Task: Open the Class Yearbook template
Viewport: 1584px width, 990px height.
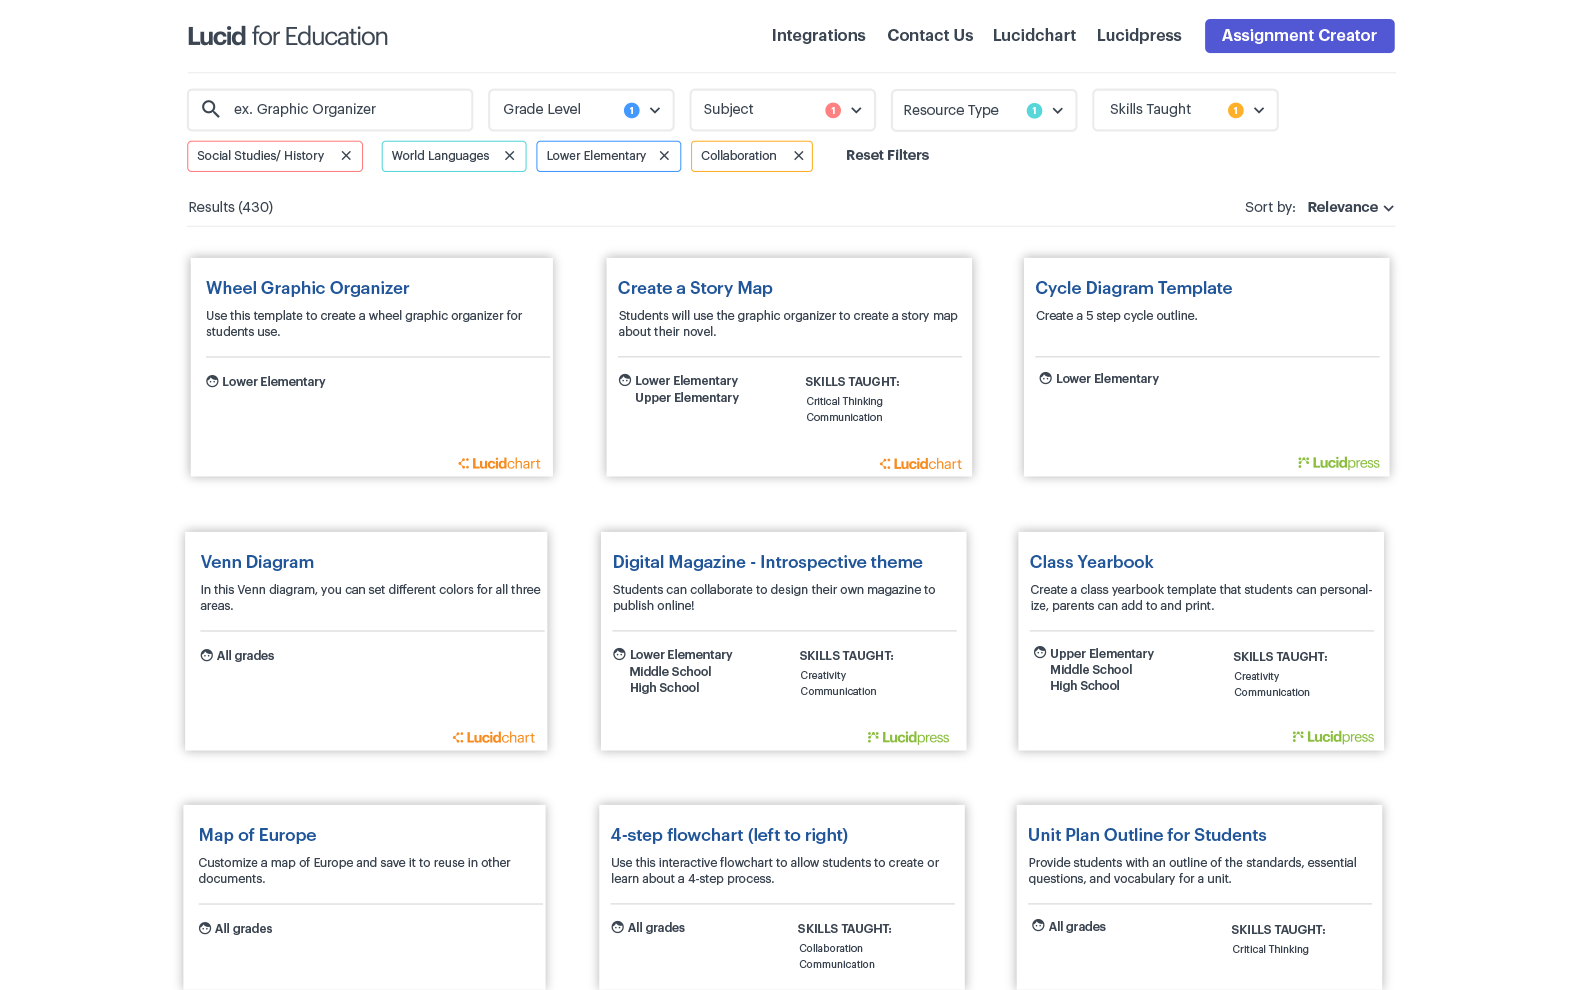Action: 1091,562
